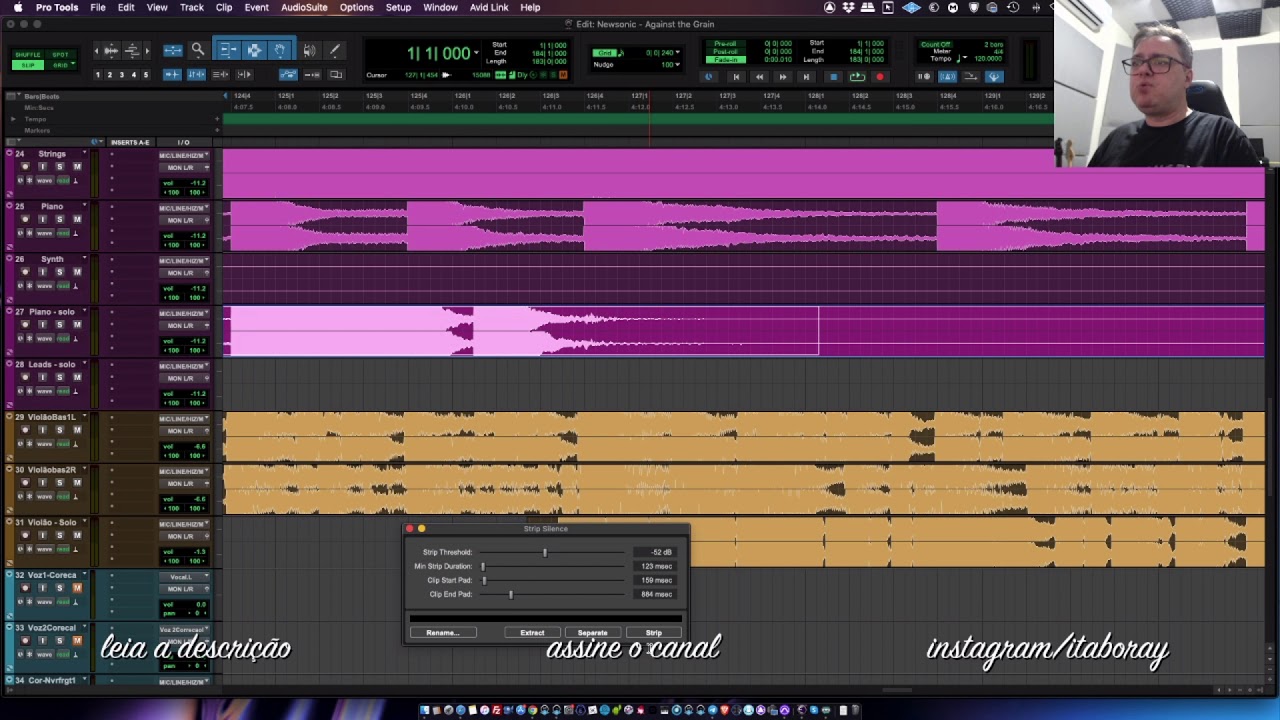The height and width of the screenshot is (720, 1280).
Task: Click the green Loop Play button
Action: pyautogui.click(x=857, y=76)
